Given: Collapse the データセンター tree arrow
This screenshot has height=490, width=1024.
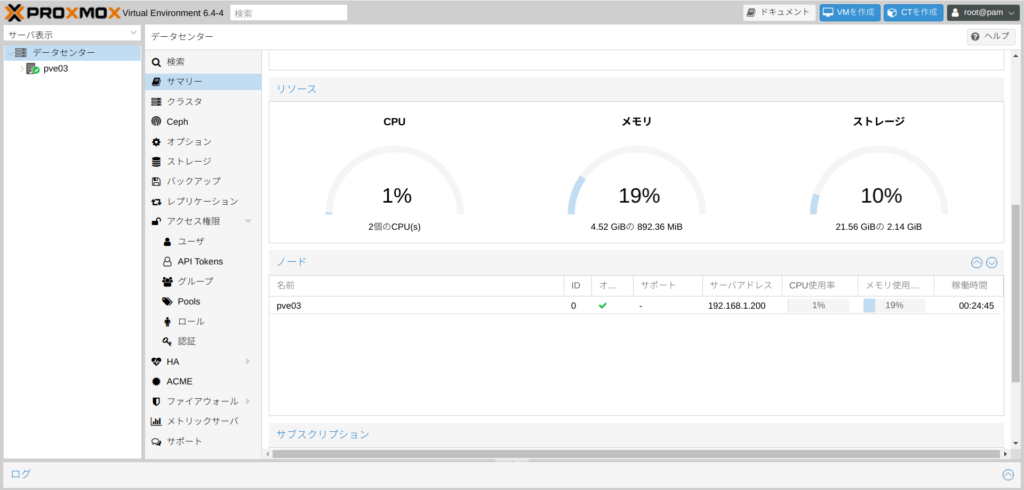Looking at the screenshot, I should click(10, 53).
